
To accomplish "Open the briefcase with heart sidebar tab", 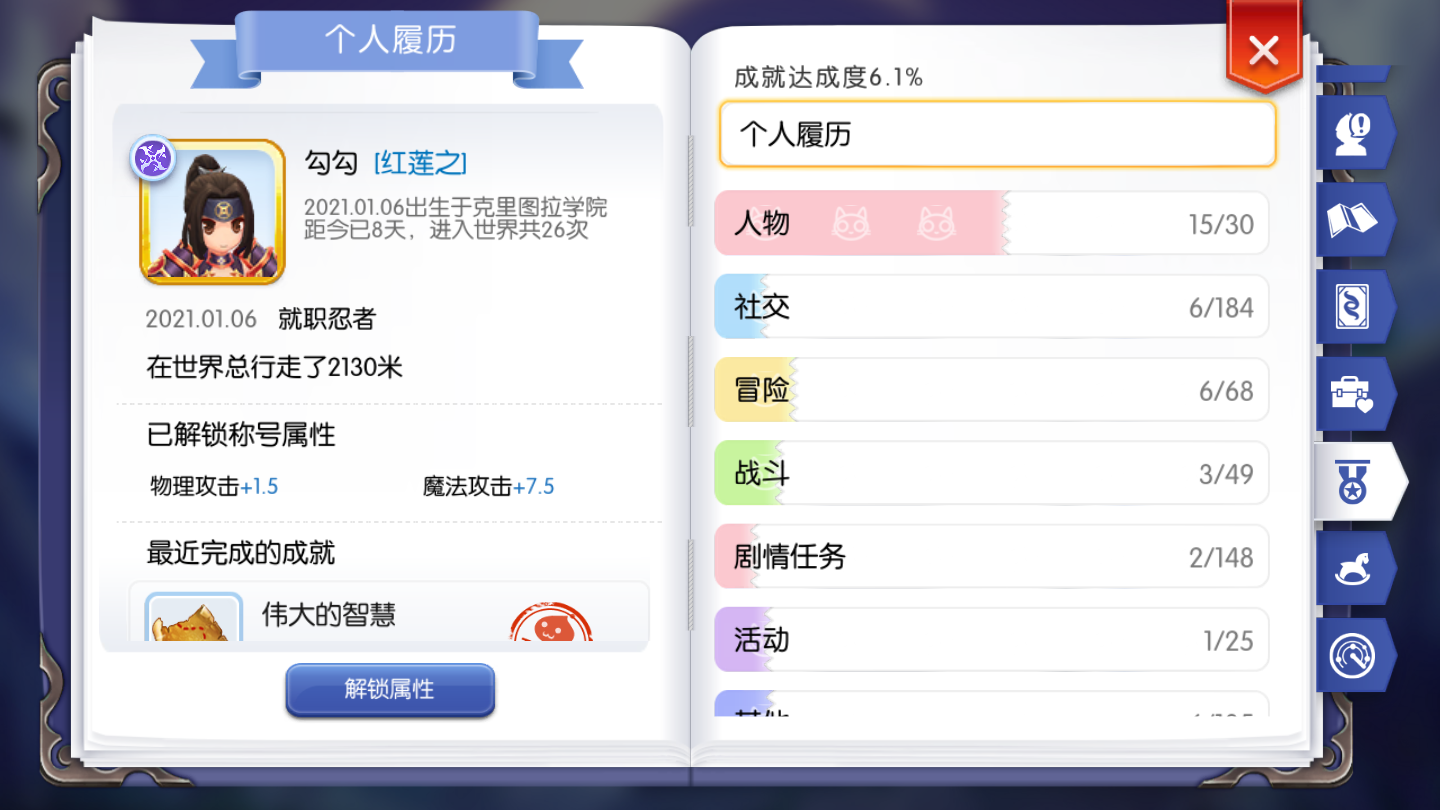I will (1355, 394).
